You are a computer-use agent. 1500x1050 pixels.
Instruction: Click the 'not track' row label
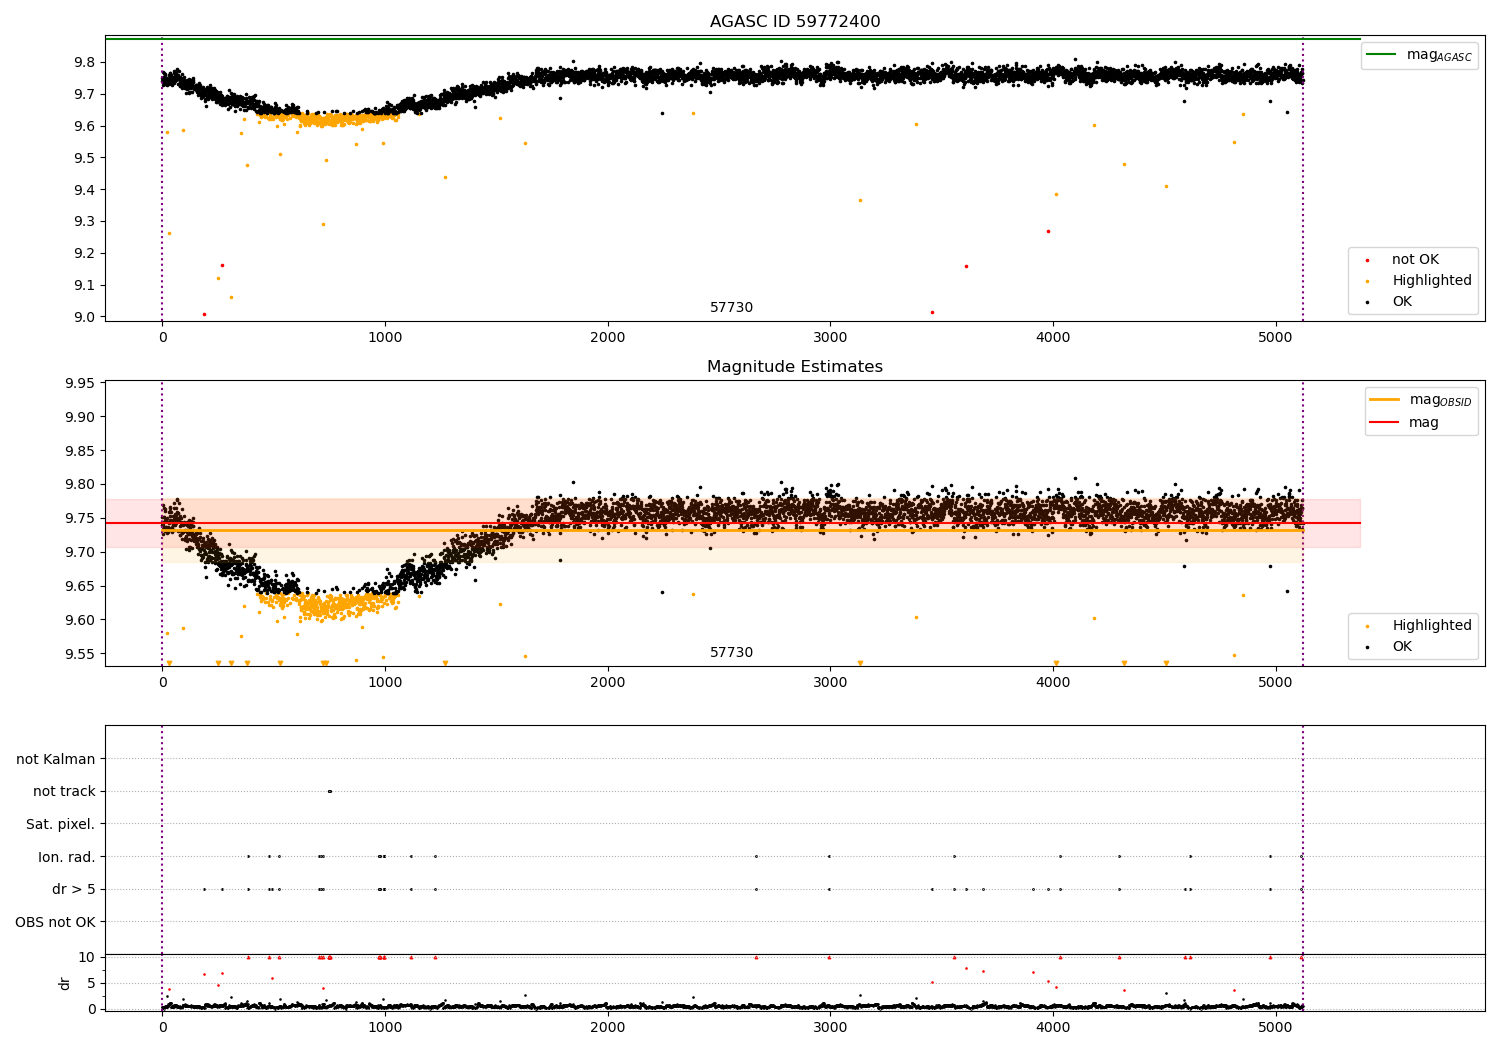(x=64, y=791)
